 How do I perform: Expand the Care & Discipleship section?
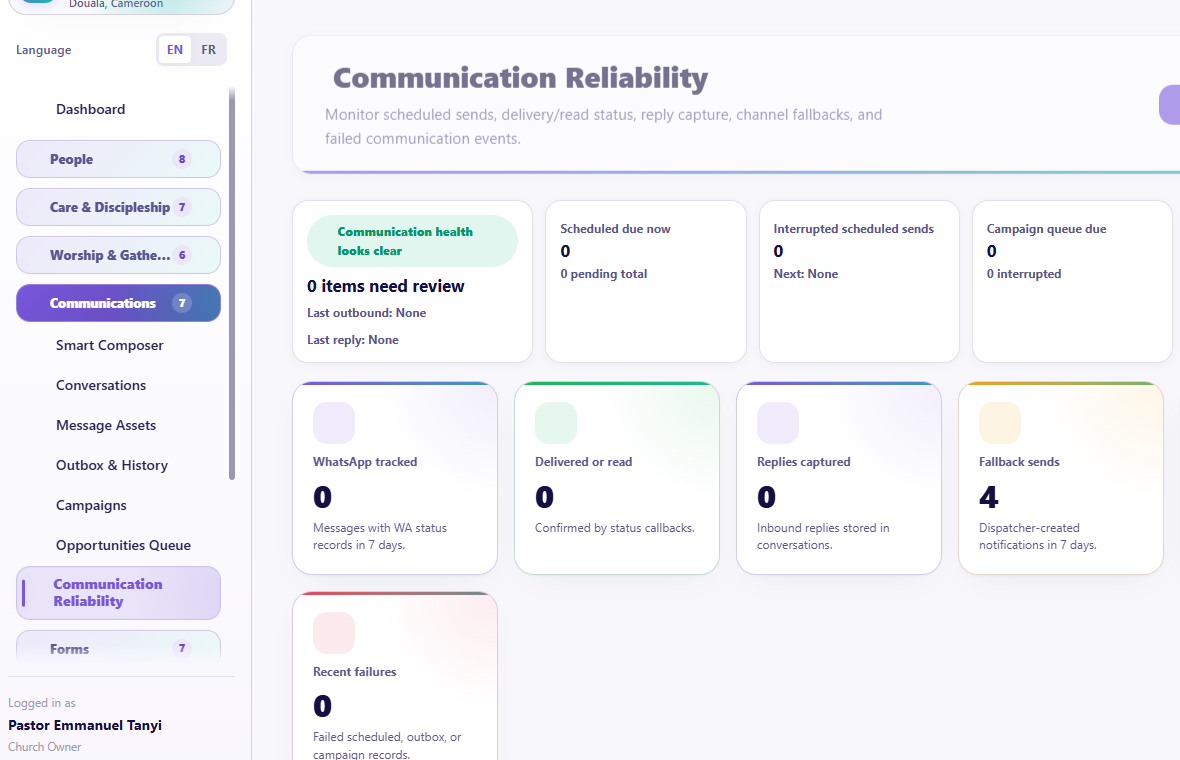point(118,207)
